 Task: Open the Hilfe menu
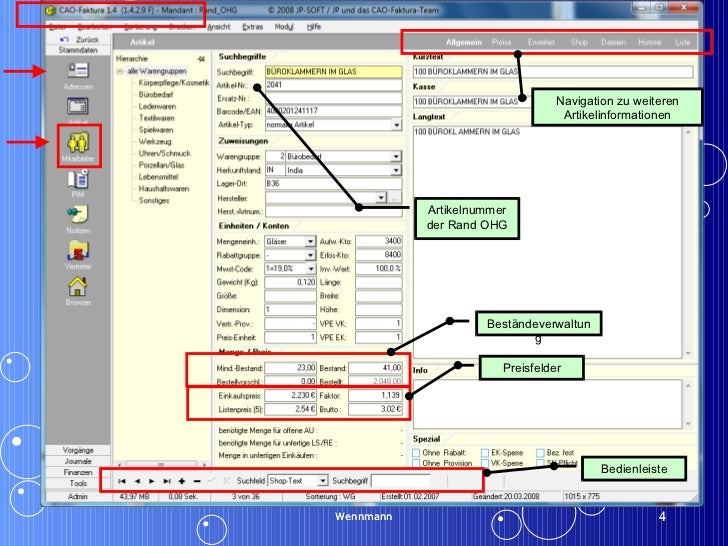coord(314,27)
